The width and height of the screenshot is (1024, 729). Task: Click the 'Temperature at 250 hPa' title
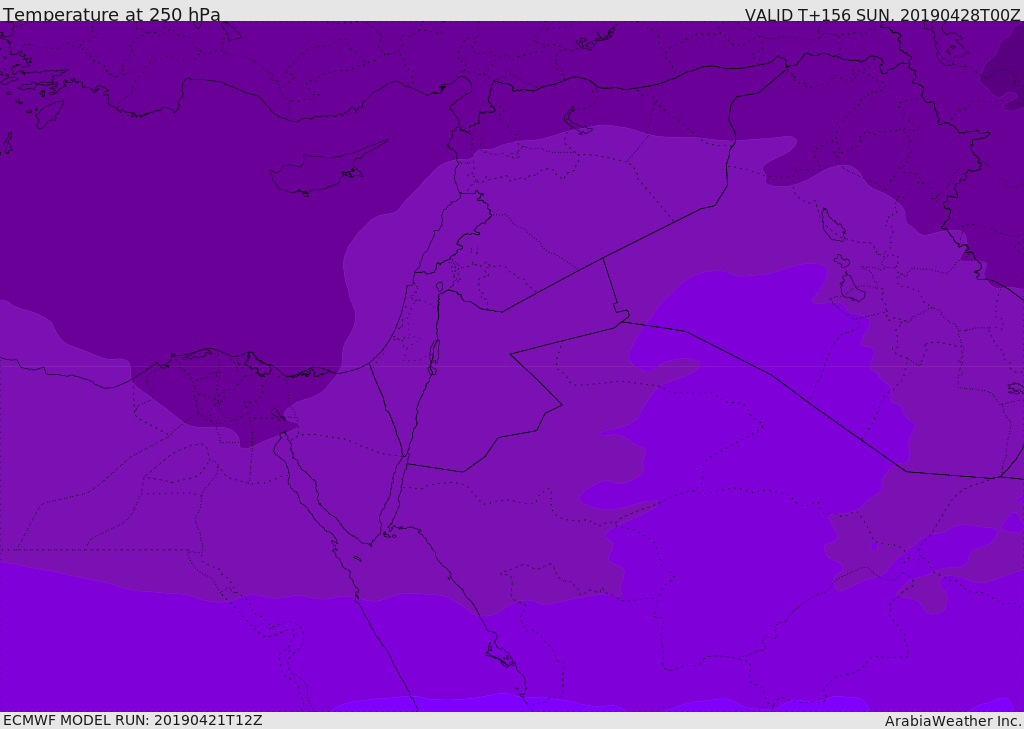coord(112,14)
